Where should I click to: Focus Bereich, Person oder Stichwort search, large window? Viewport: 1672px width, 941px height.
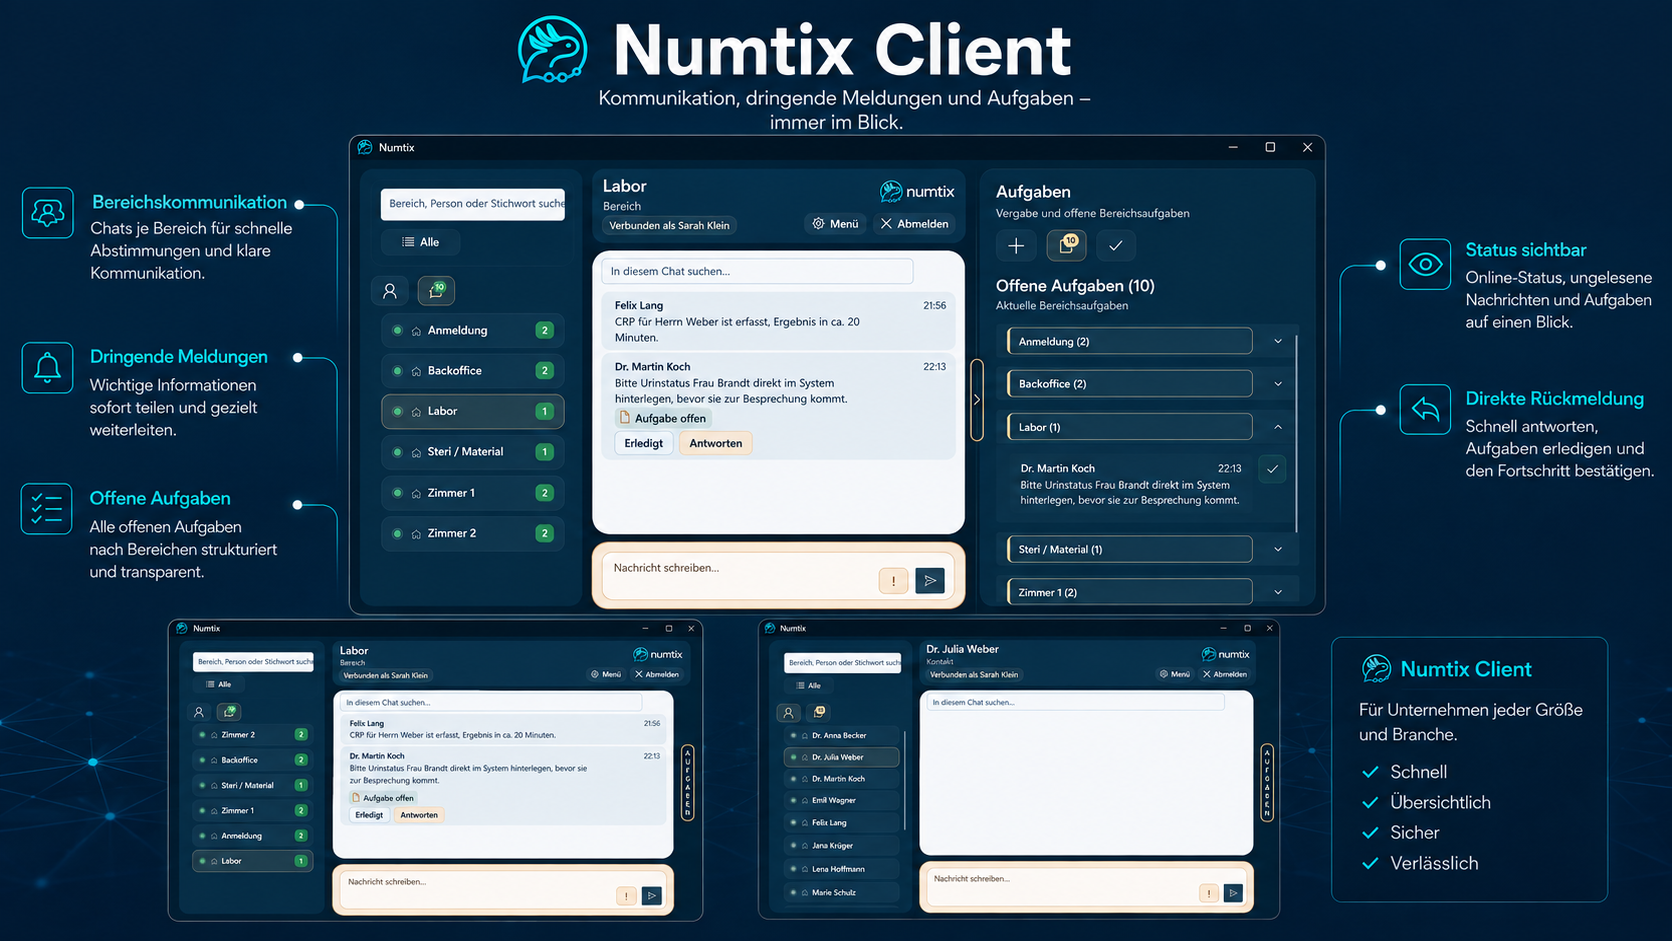[473, 204]
